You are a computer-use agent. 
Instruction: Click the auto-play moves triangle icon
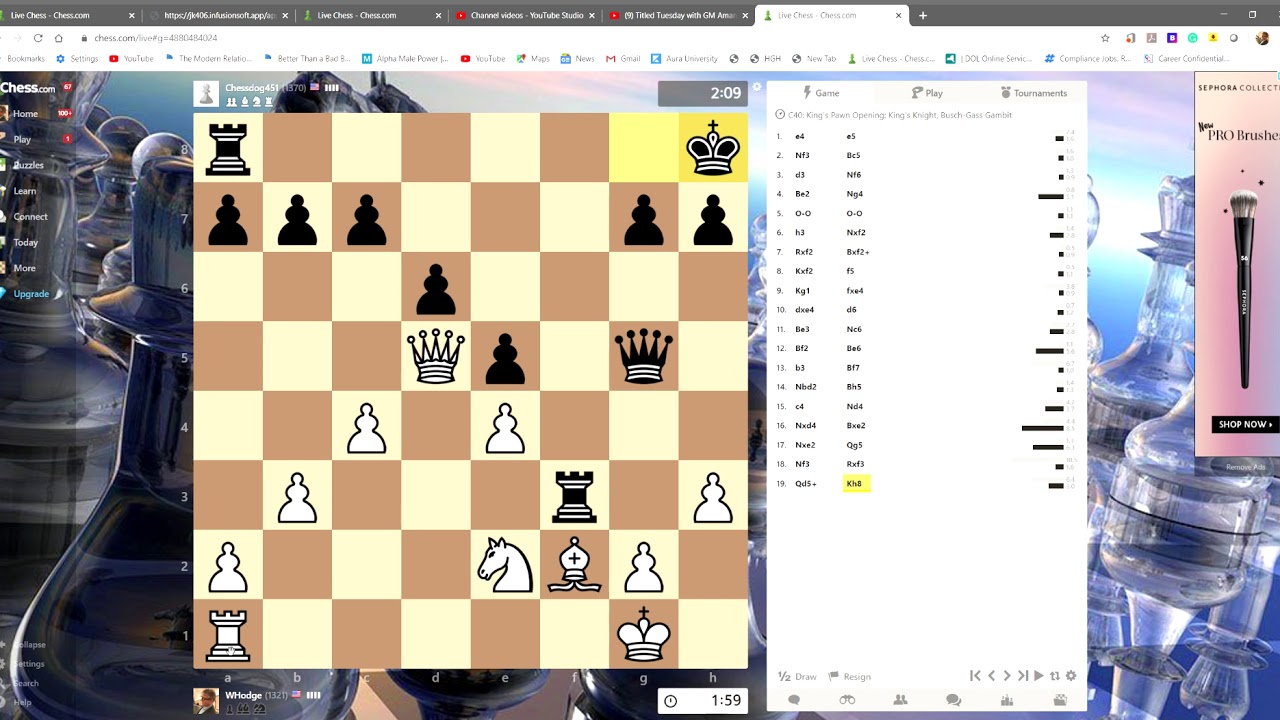(1039, 676)
